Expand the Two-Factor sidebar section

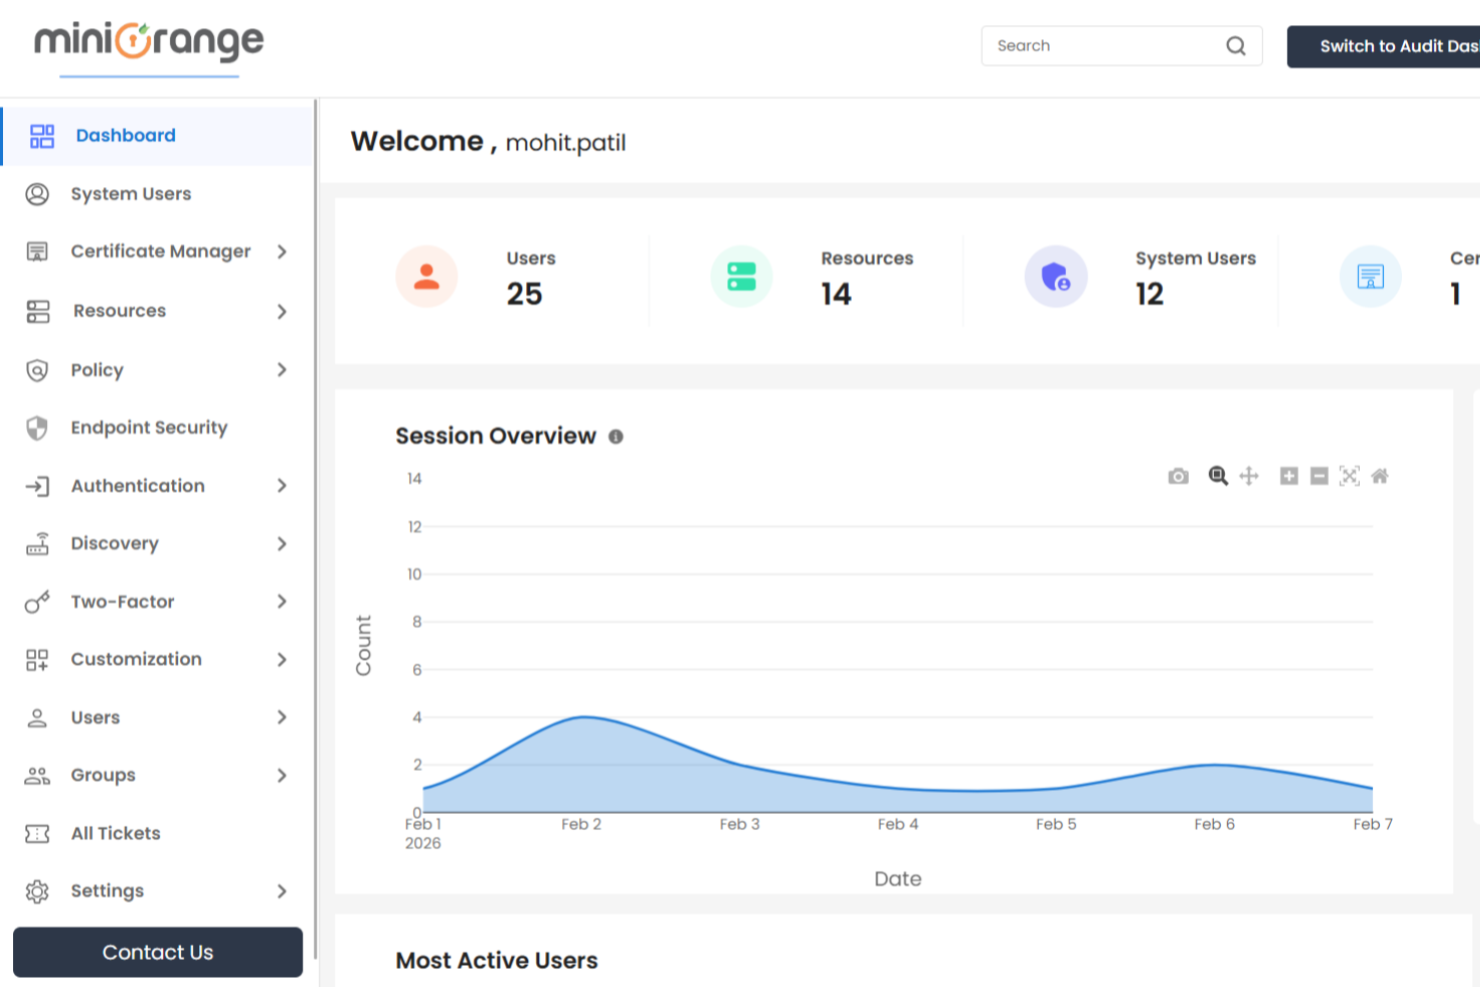pyautogui.click(x=283, y=601)
